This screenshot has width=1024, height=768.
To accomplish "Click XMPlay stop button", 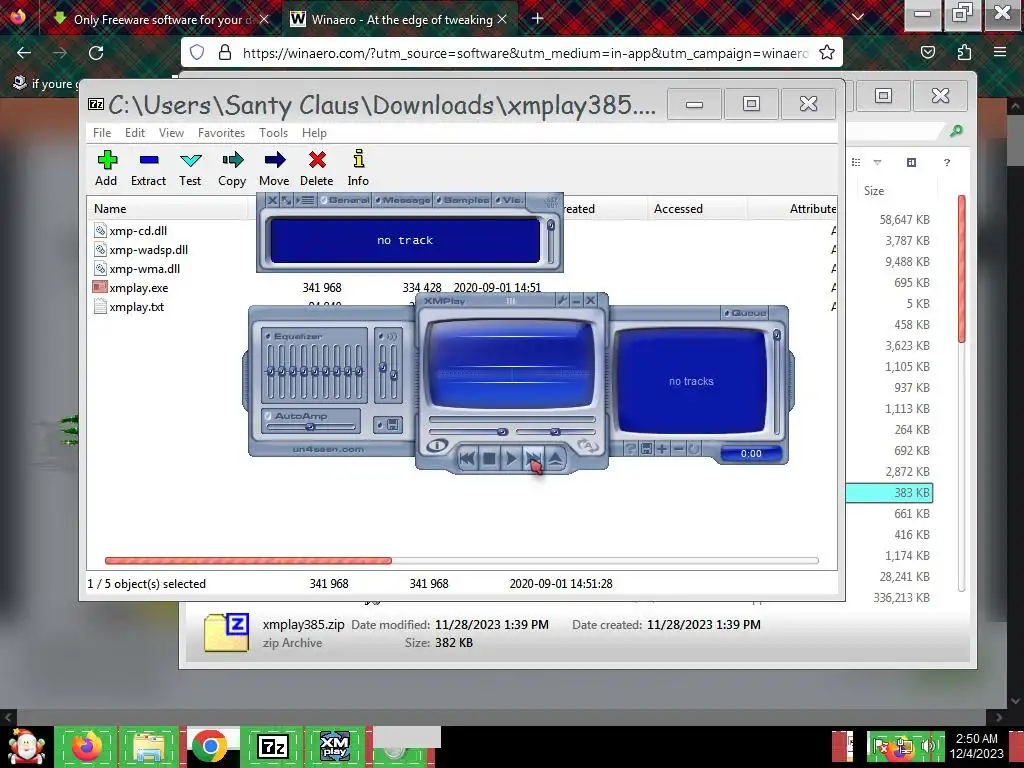I will (x=489, y=458).
